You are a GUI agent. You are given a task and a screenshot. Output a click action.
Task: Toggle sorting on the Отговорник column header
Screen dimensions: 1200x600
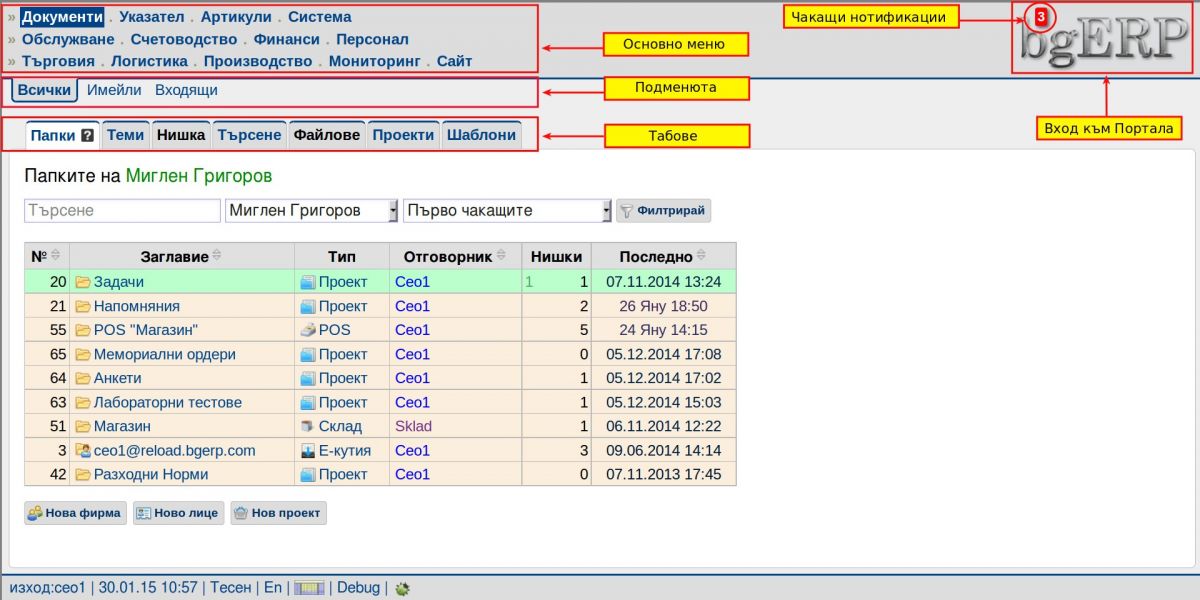501,257
